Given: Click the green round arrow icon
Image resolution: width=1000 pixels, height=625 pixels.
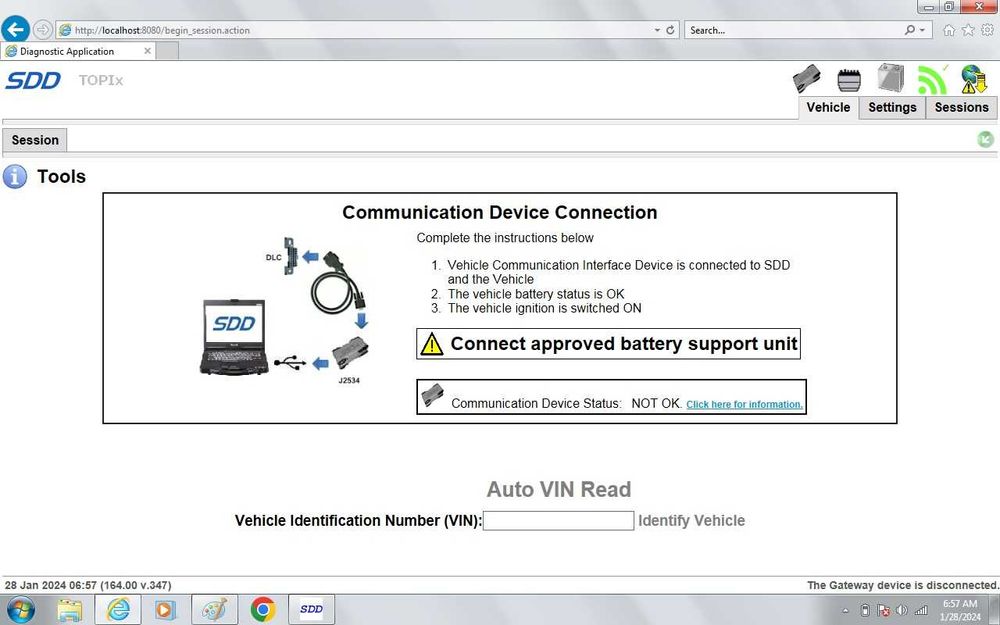Looking at the screenshot, I should click(985, 139).
